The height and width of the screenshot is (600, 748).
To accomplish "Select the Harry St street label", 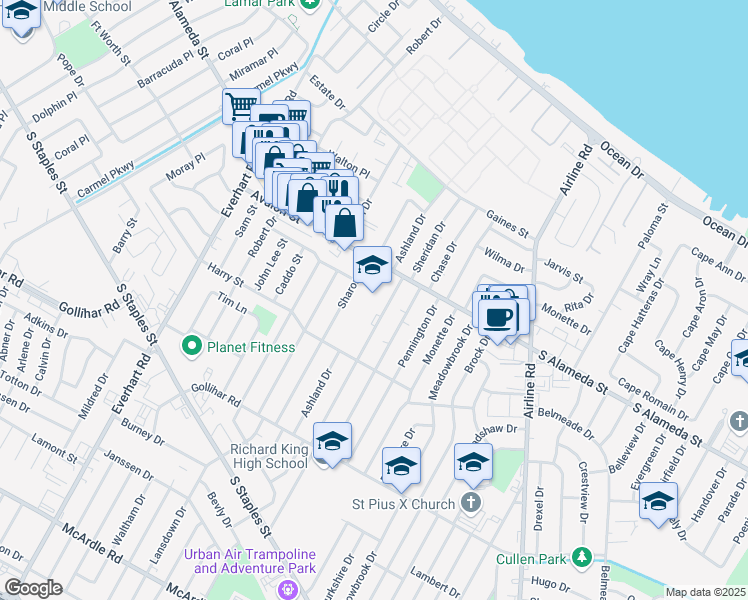I will [226, 275].
